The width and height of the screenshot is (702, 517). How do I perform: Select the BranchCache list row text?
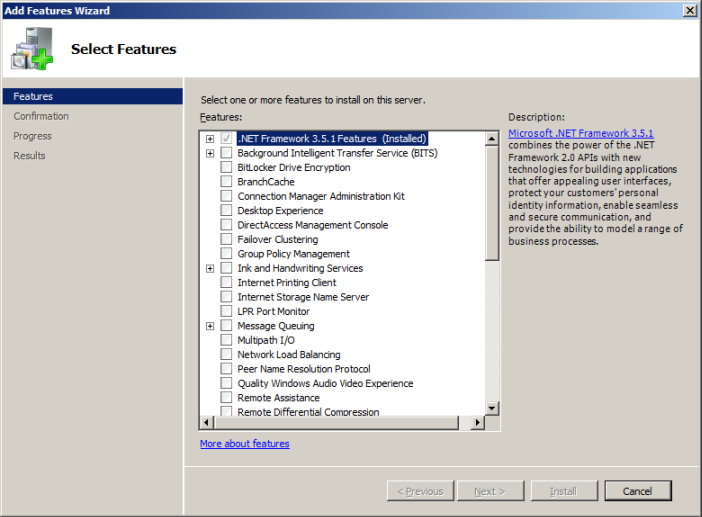266,182
